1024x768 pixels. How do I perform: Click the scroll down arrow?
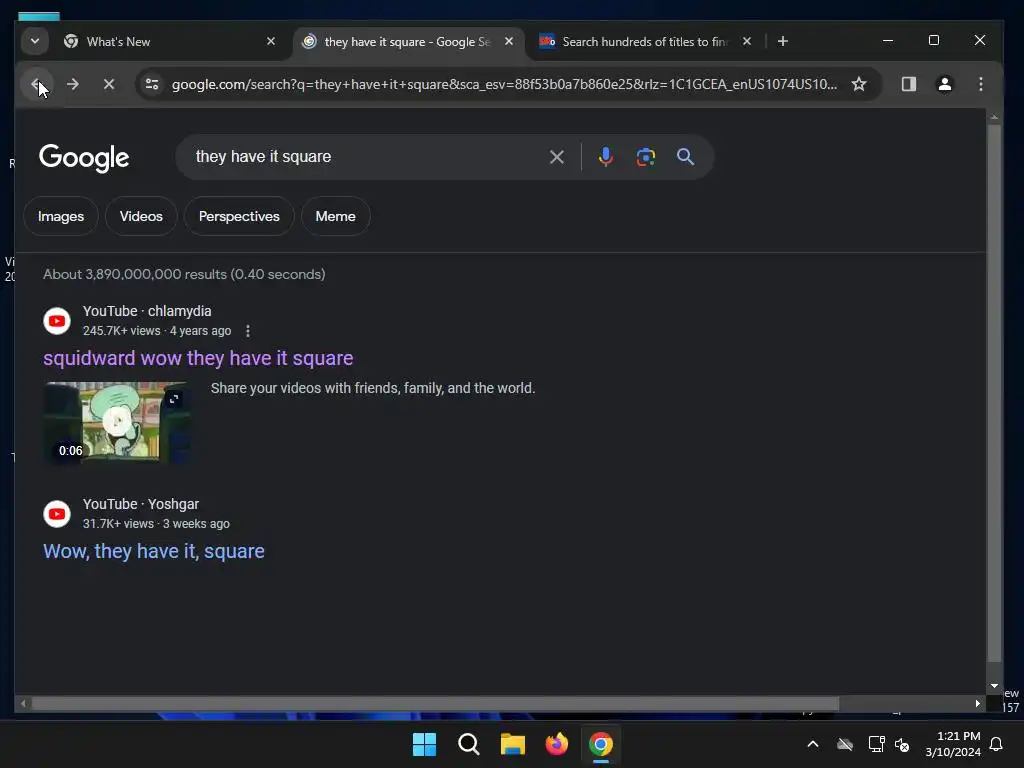(x=994, y=686)
